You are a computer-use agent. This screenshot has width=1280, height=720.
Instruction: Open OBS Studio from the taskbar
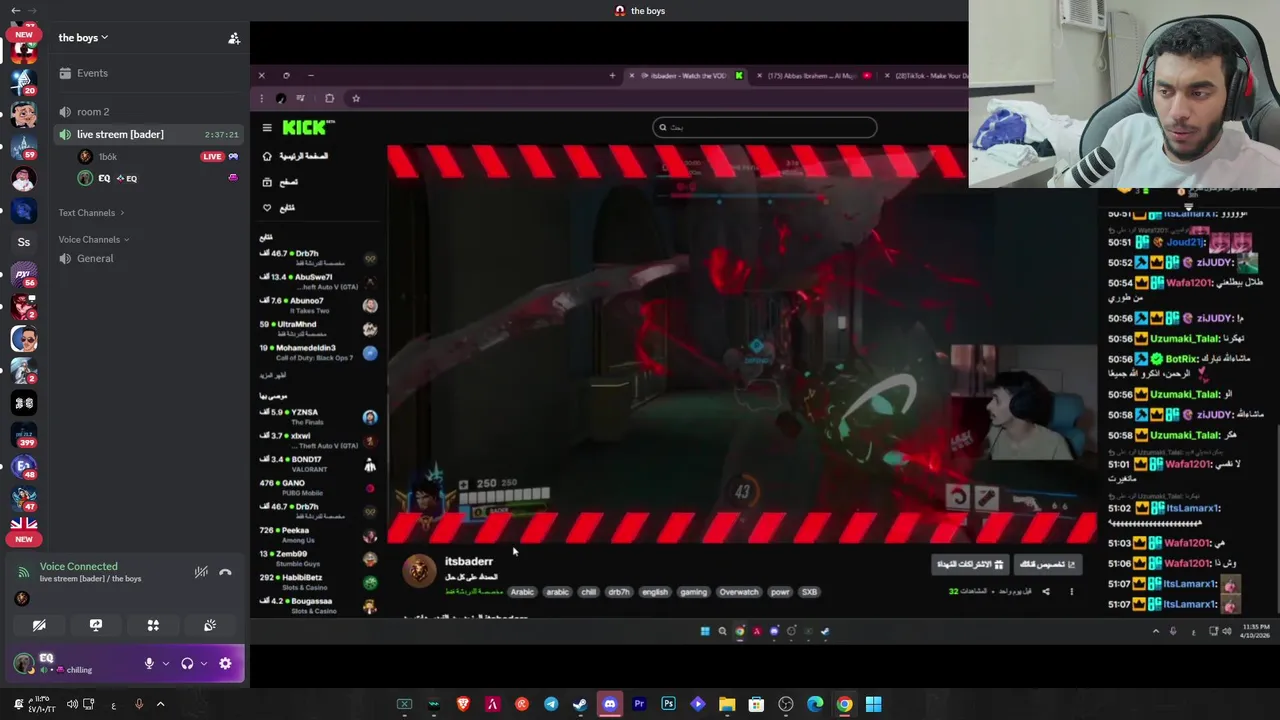click(x=786, y=704)
